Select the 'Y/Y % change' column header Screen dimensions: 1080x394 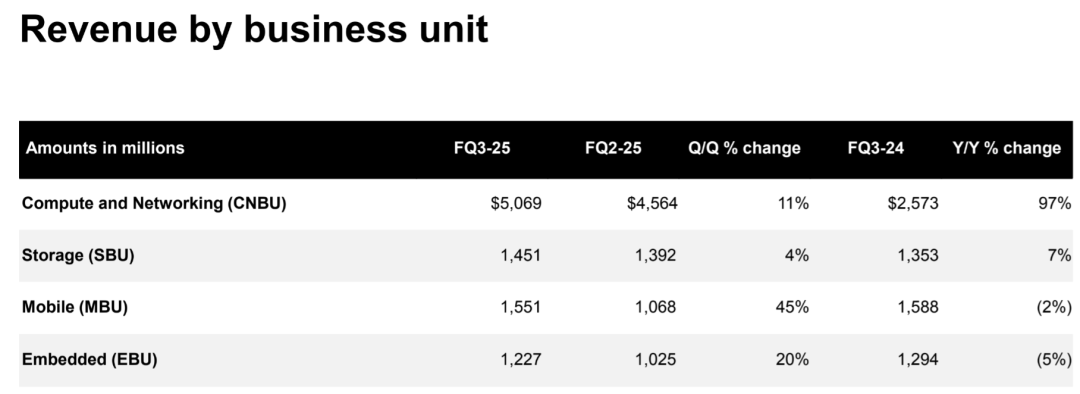[1006, 148]
